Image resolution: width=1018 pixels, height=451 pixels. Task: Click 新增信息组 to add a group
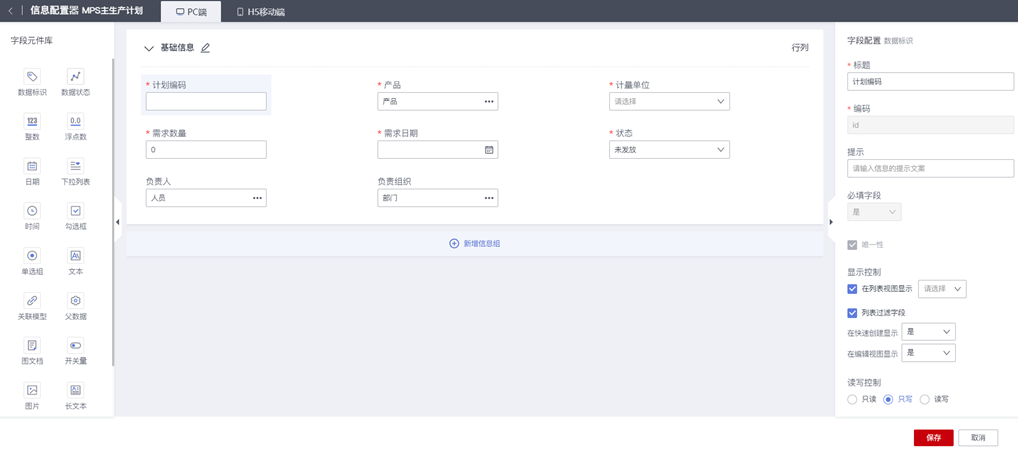(475, 243)
